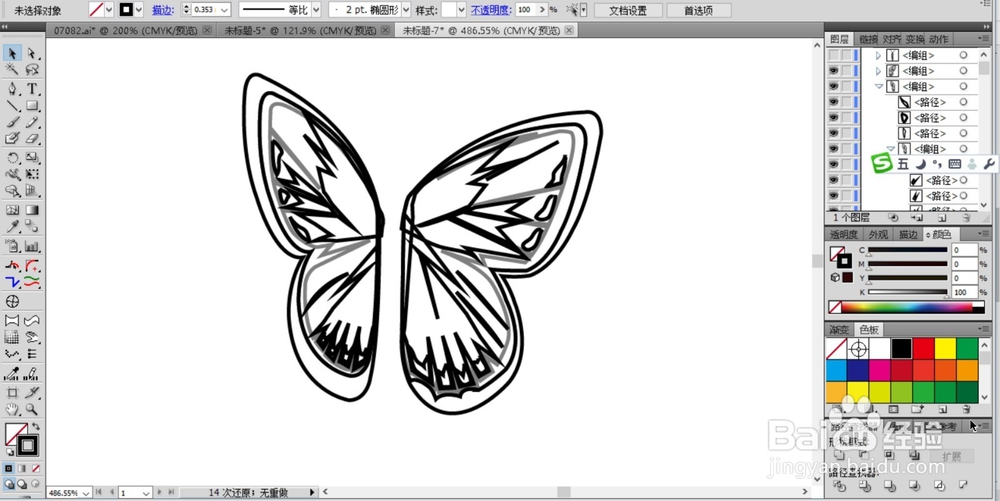This screenshot has width=1000, height=501.
Task: Select the Line Segment tool
Action: point(12,105)
